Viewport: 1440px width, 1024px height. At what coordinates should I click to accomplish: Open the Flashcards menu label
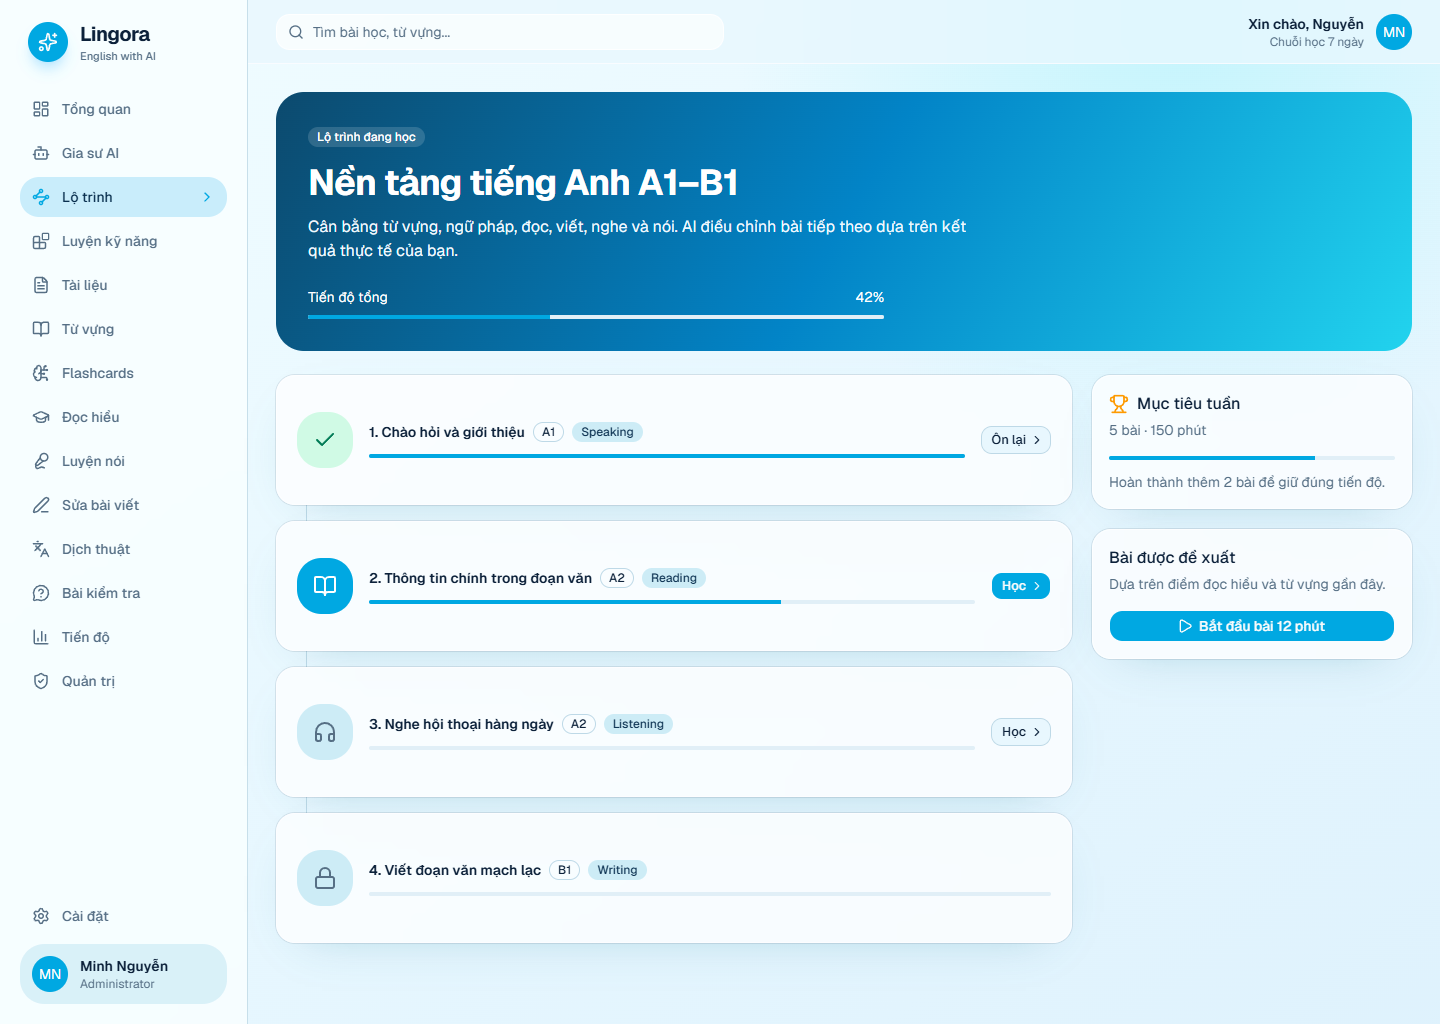pyautogui.click(x=98, y=373)
